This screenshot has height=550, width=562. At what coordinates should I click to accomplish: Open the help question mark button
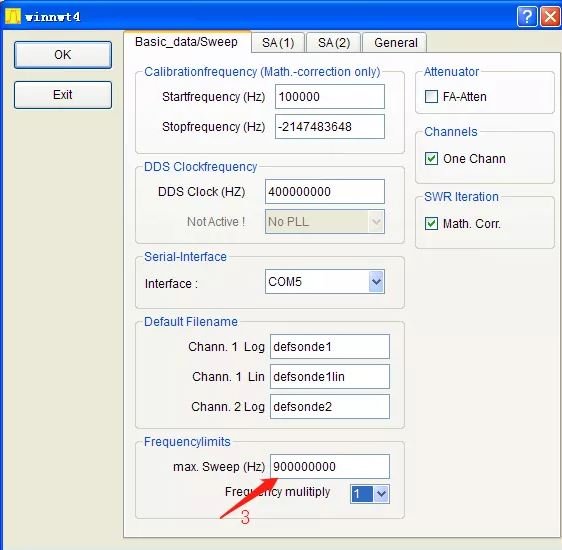[x=527, y=16]
